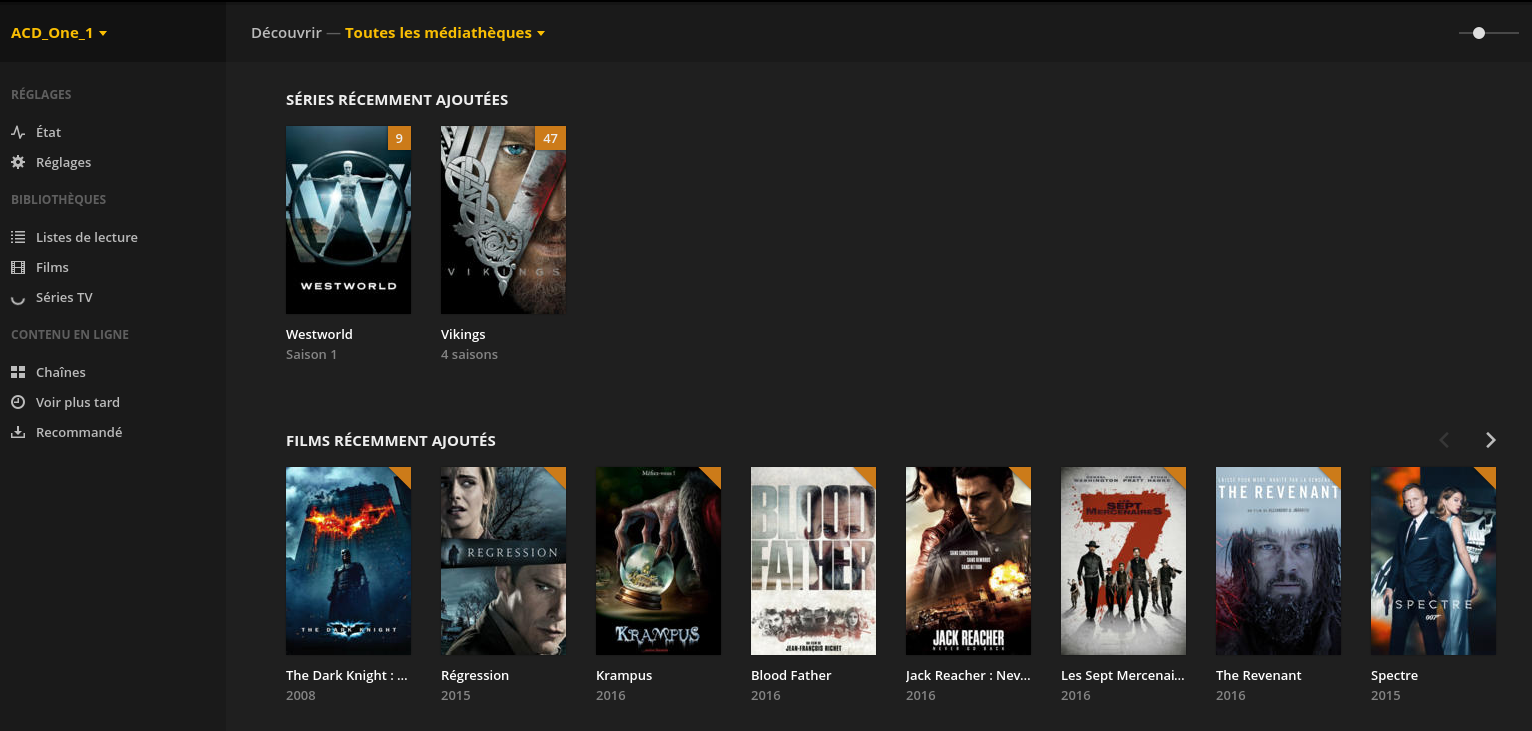Click the Séries TV loading icon
This screenshot has width=1532, height=731.
pyautogui.click(x=17, y=298)
